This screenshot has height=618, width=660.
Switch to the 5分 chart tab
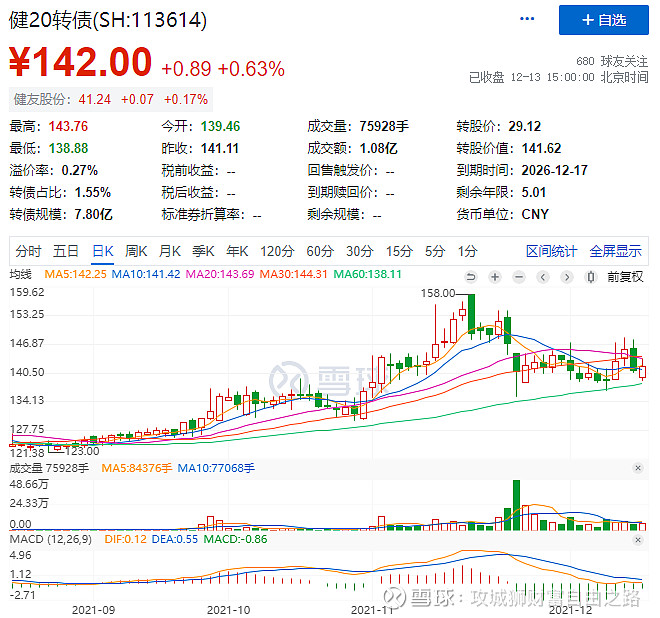coord(435,251)
